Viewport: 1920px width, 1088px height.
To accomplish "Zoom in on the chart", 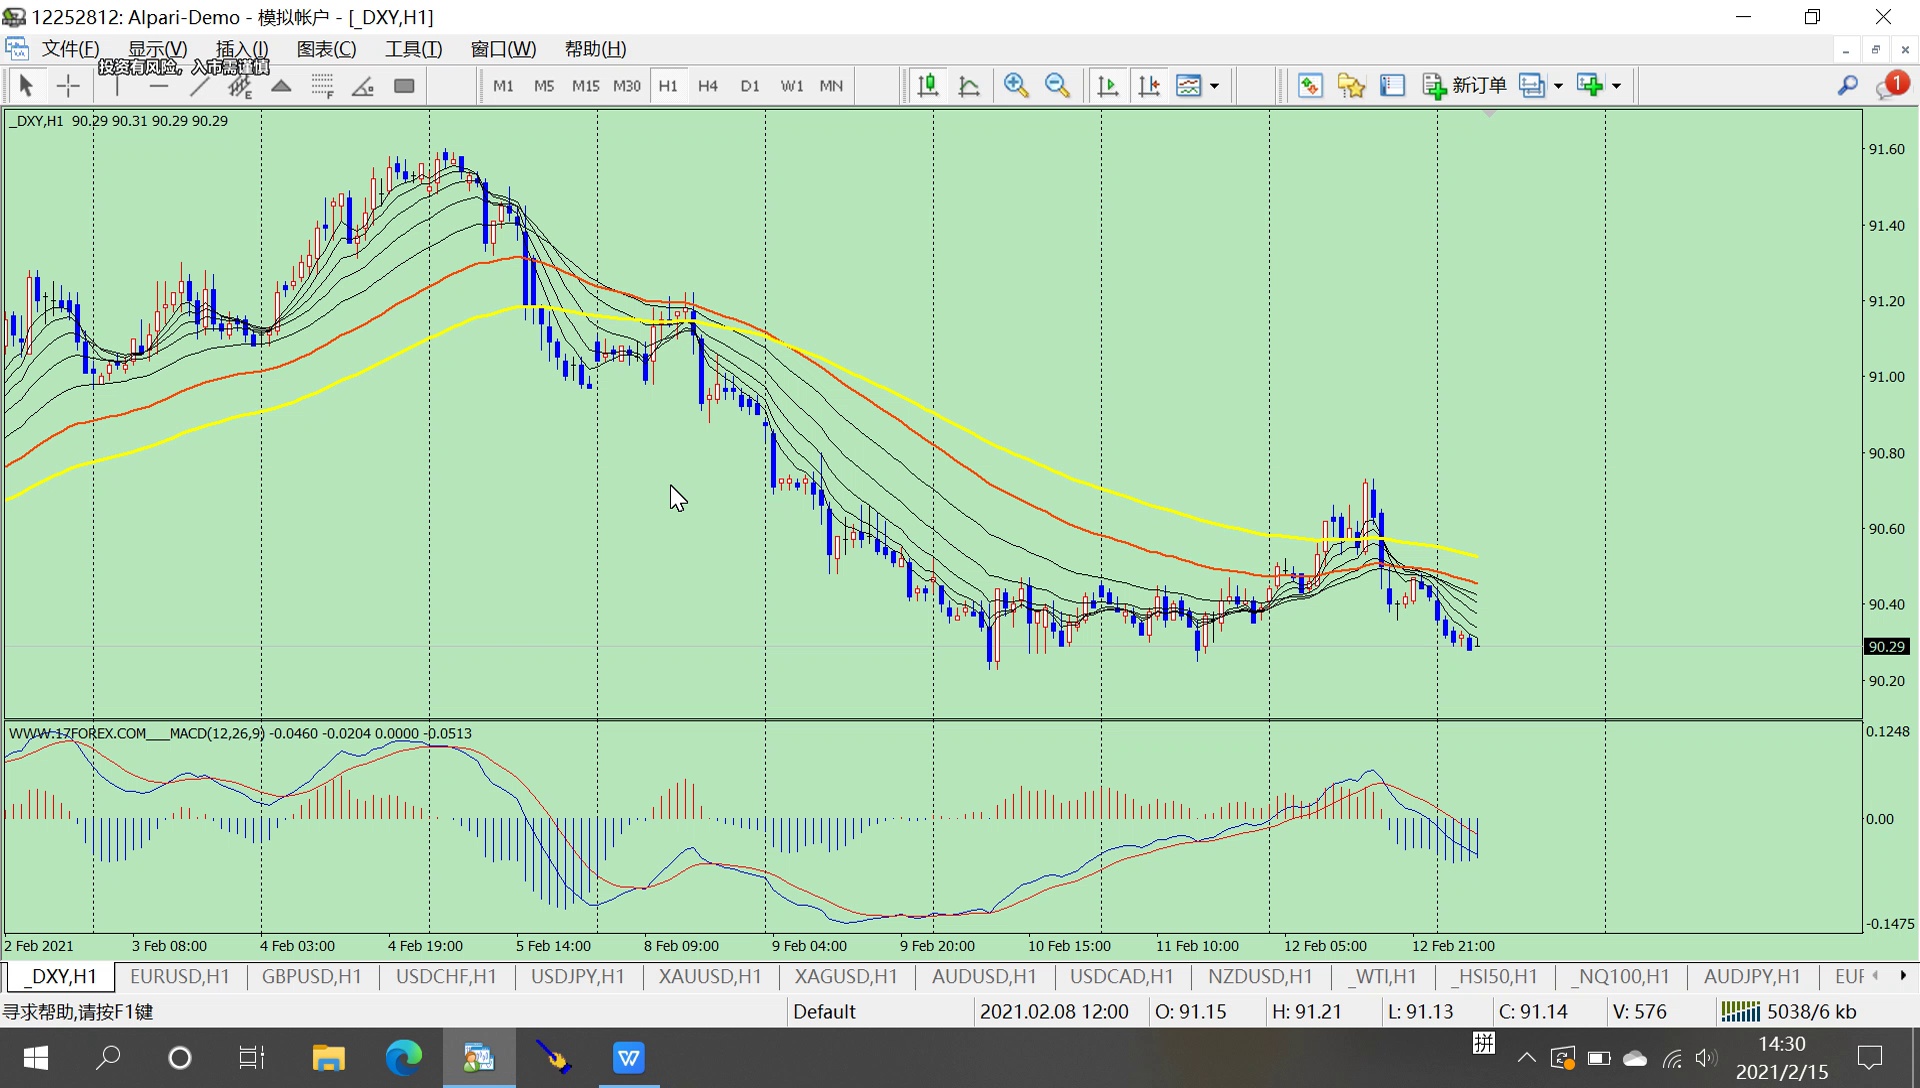I will [1016, 86].
